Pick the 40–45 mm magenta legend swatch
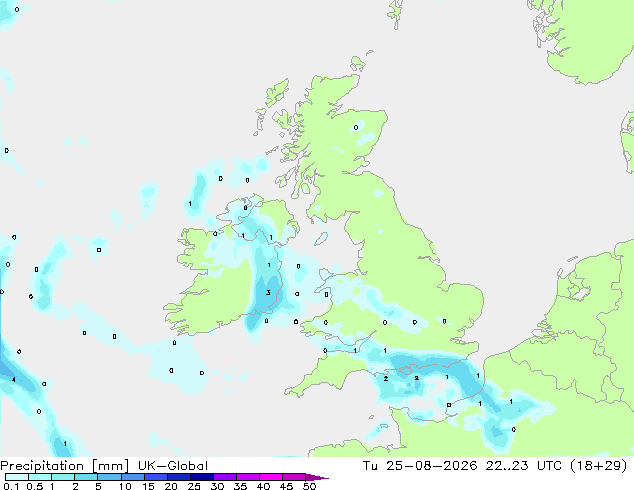Image resolution: width=634 pixels, height=490 pixels. coord(271,477)
